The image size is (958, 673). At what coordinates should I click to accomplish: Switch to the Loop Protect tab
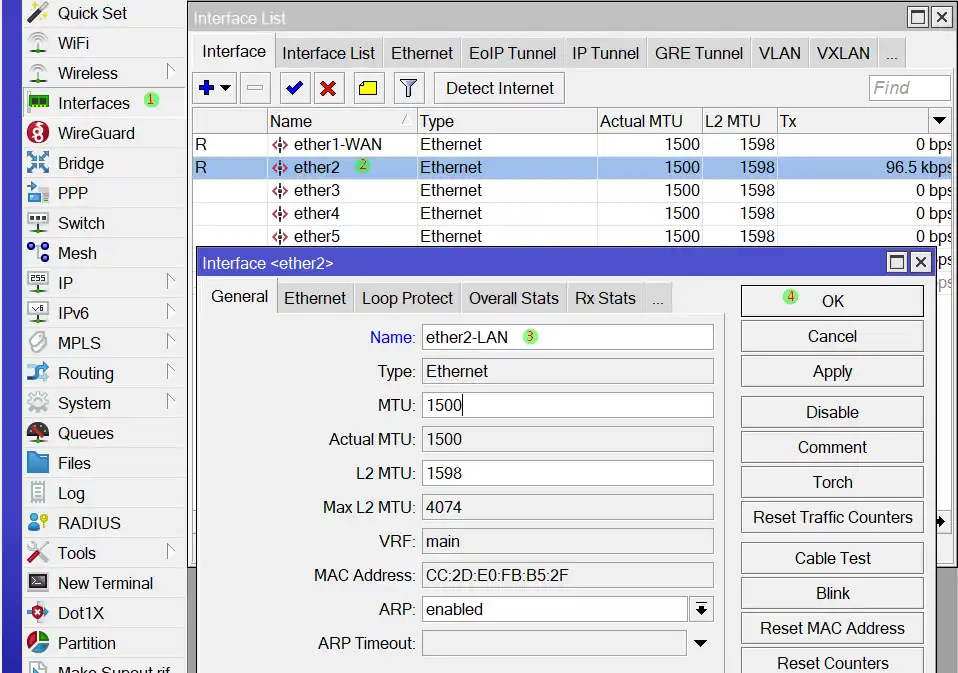point(407,298)
